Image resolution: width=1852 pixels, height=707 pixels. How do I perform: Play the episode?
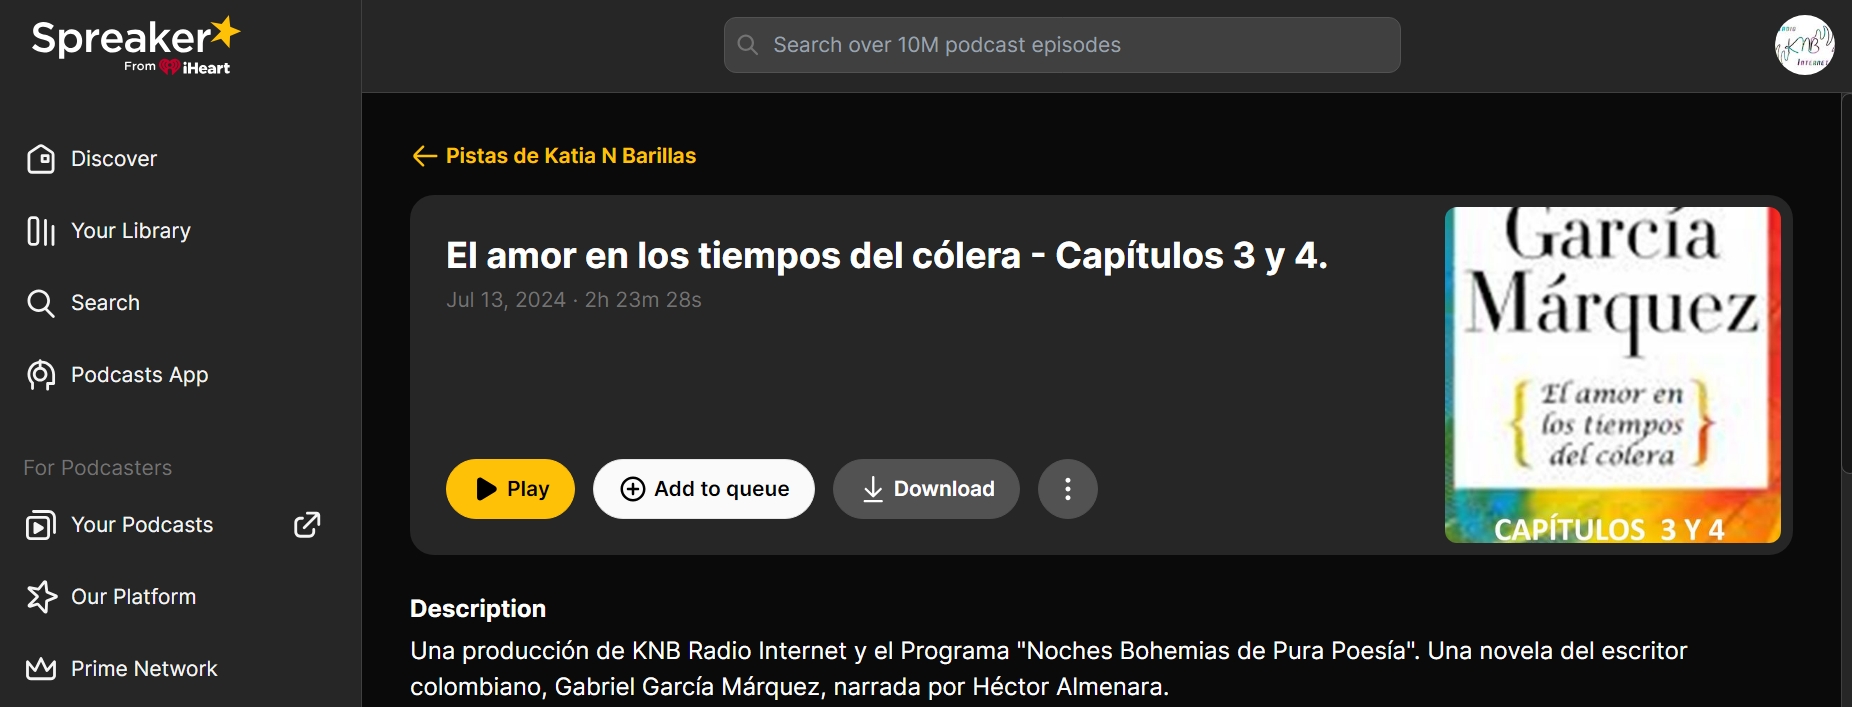click(510, 489)
